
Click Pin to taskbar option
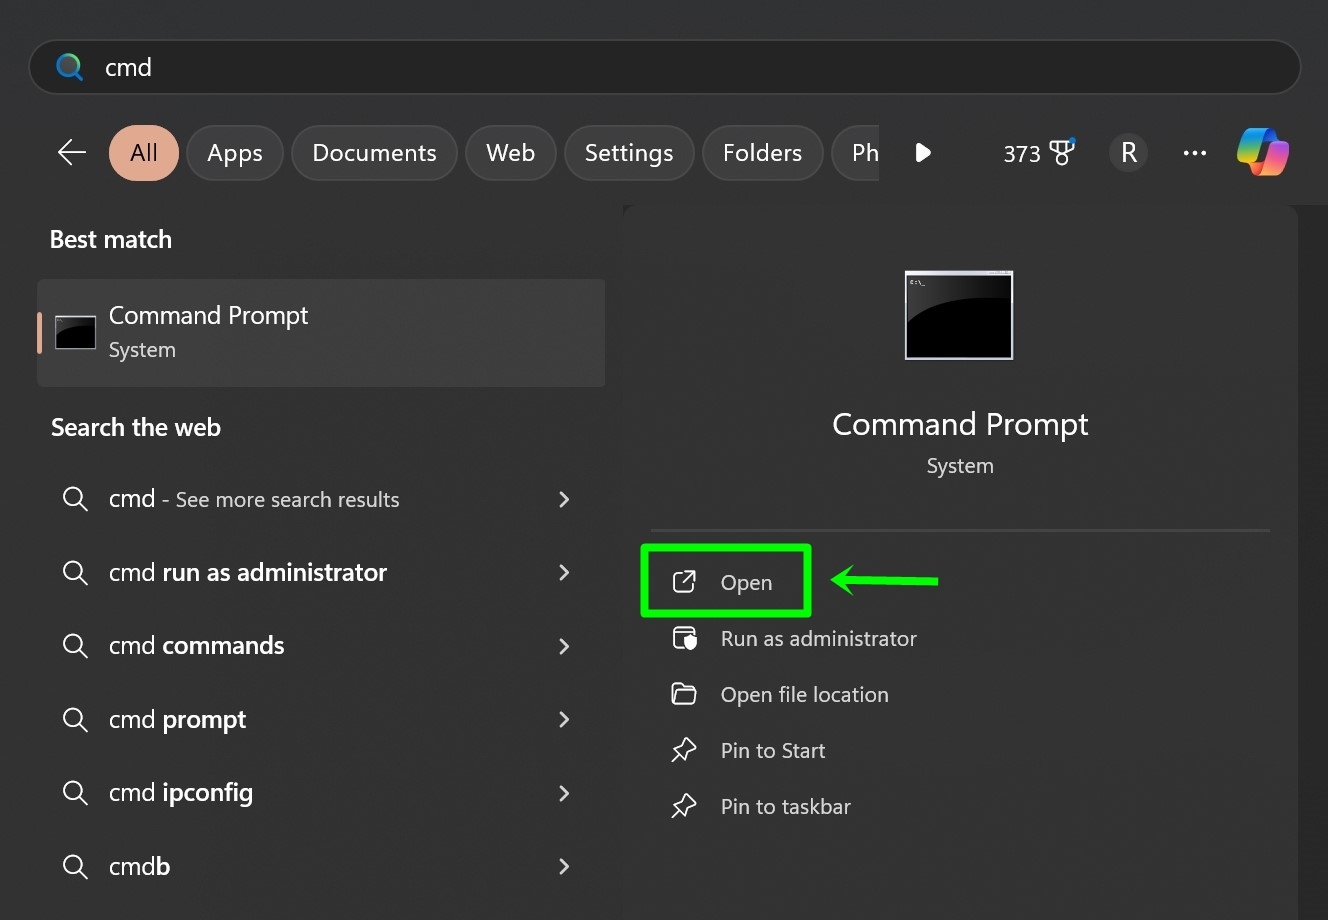[785, 807]
